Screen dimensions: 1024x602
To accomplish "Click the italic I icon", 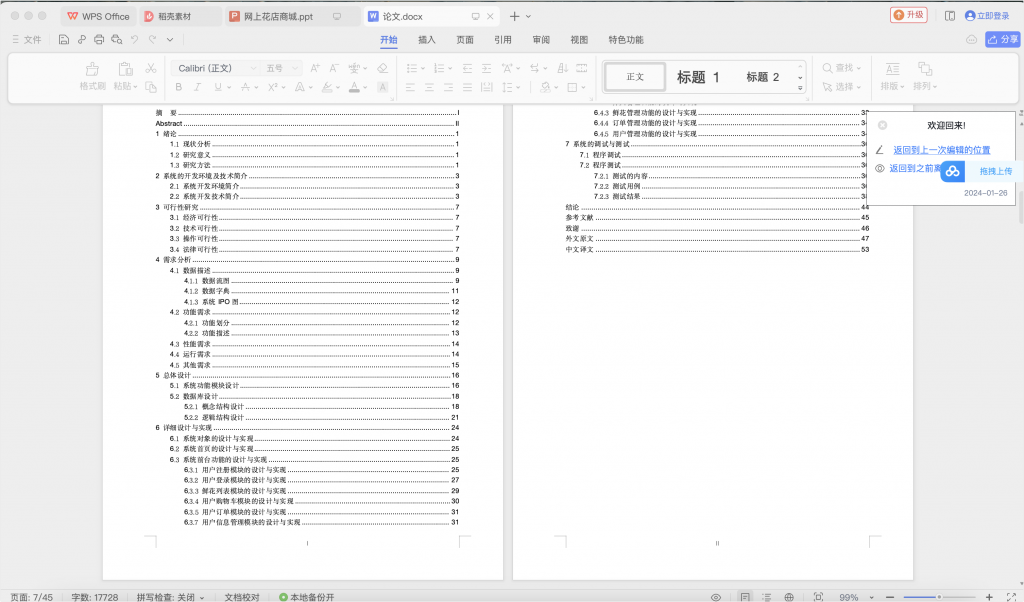I will coord(198,87).
